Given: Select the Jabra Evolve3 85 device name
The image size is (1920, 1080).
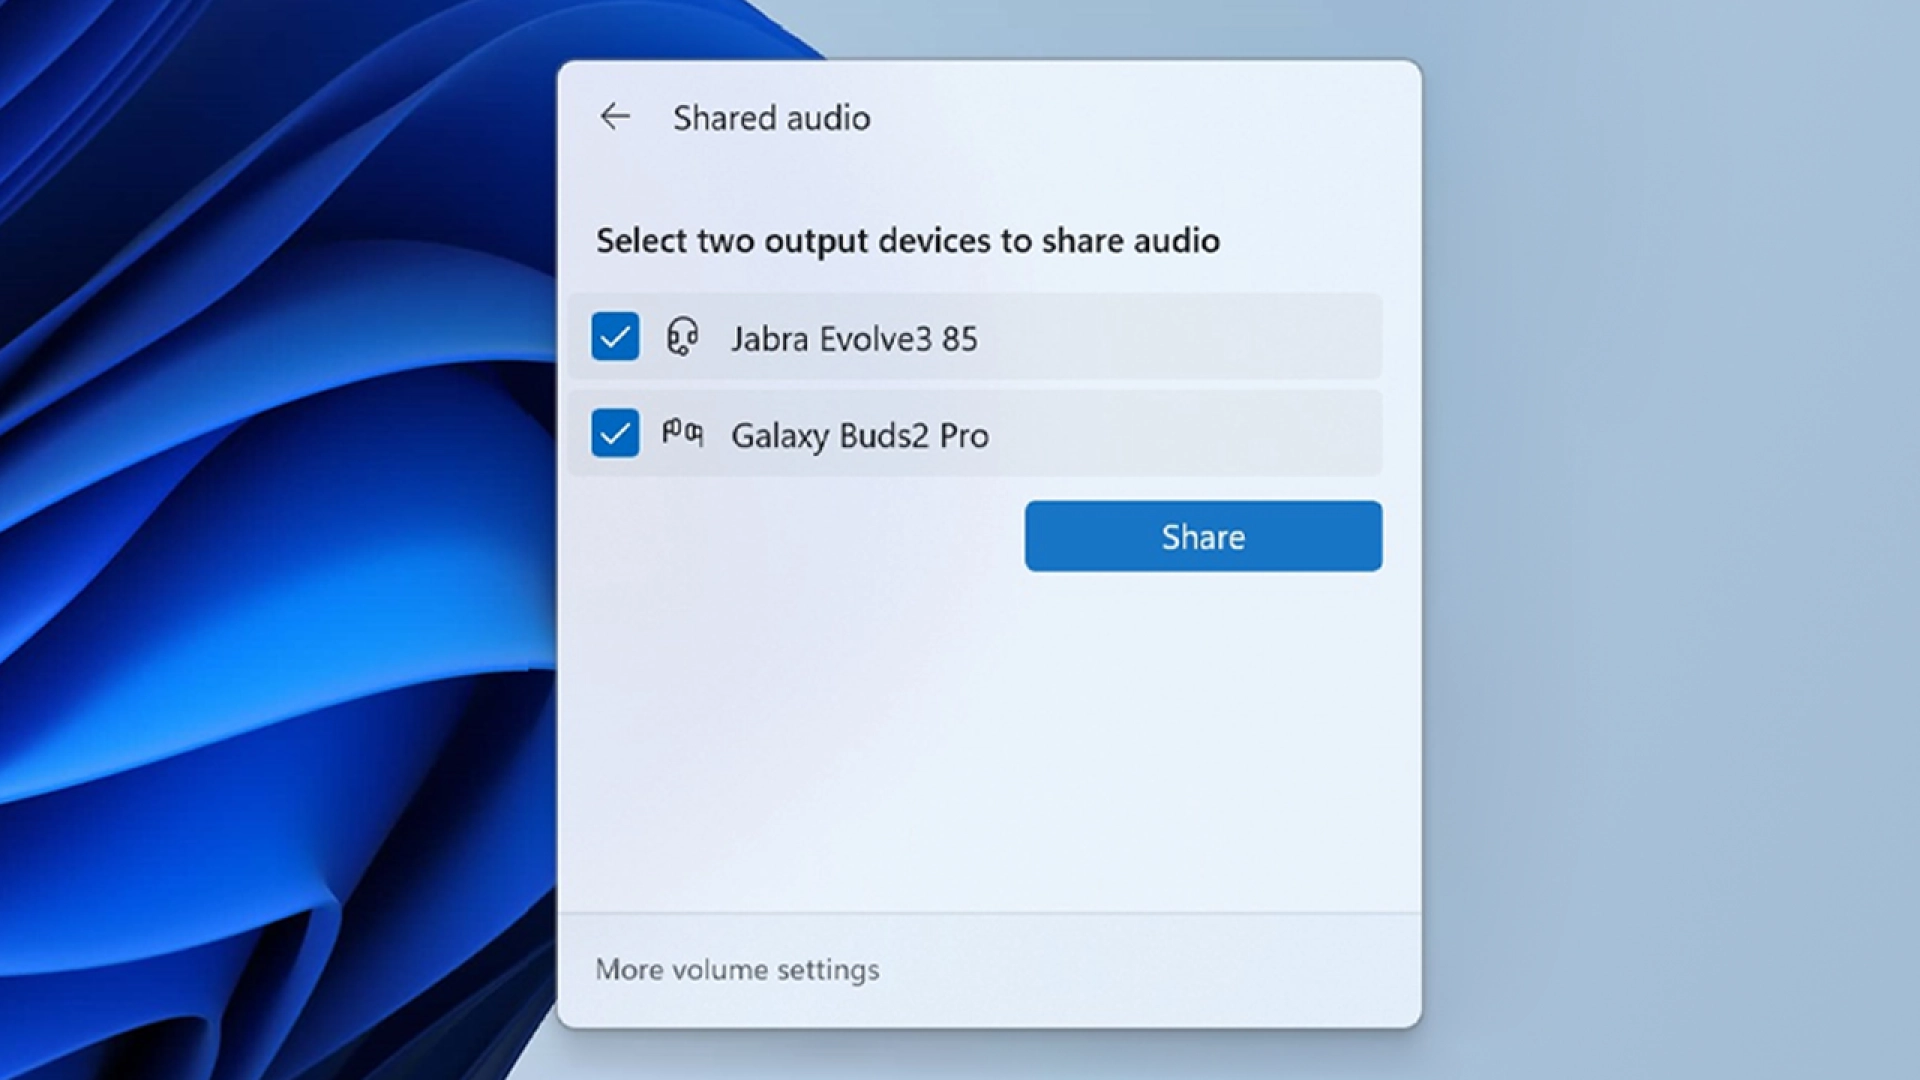Looking at the screenshot, I should click(854, 338).
